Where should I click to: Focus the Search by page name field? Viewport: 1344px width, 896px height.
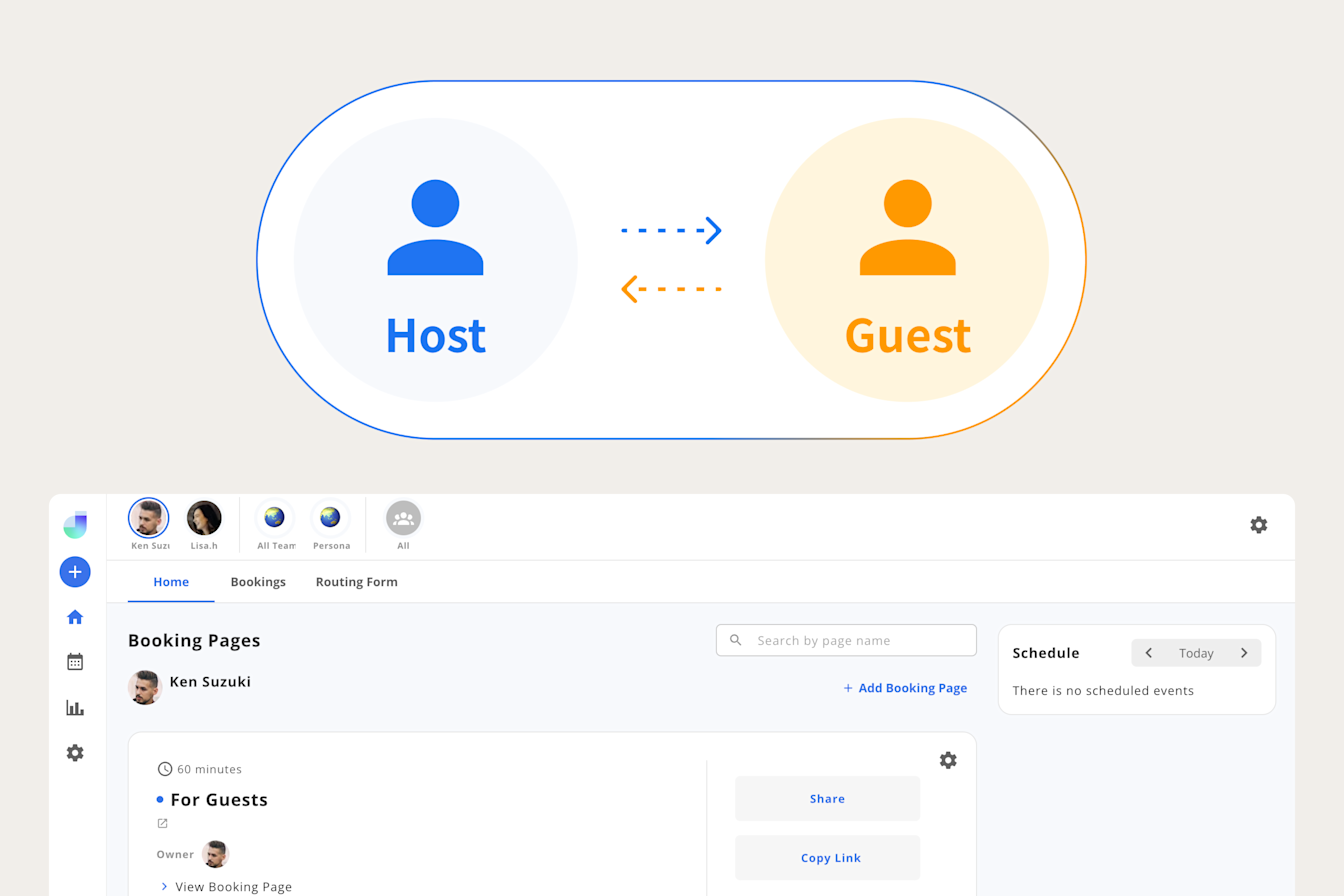(846, 640)
